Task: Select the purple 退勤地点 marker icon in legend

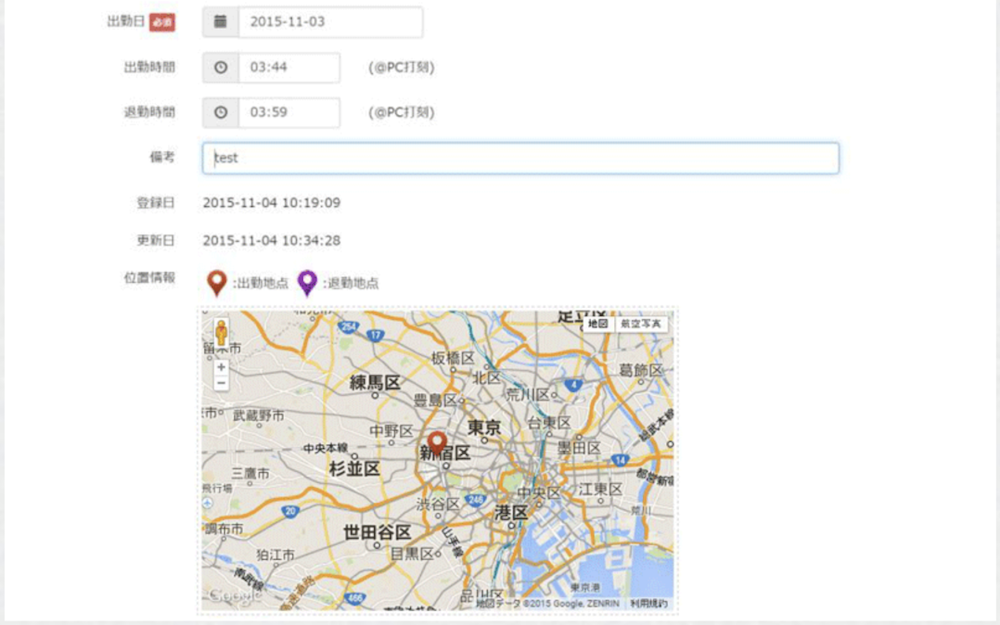Action: [306, 281]
